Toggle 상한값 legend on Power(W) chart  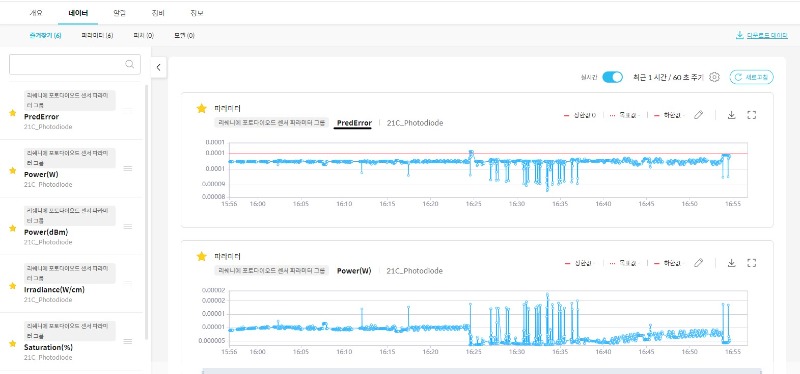pyautogui.click(x=581, y=263)
